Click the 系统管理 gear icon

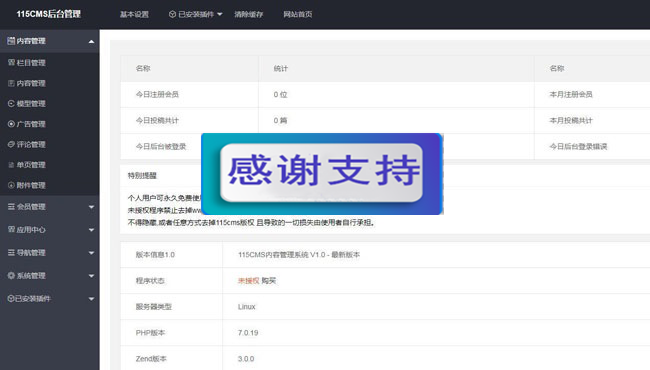coord(11,275)
